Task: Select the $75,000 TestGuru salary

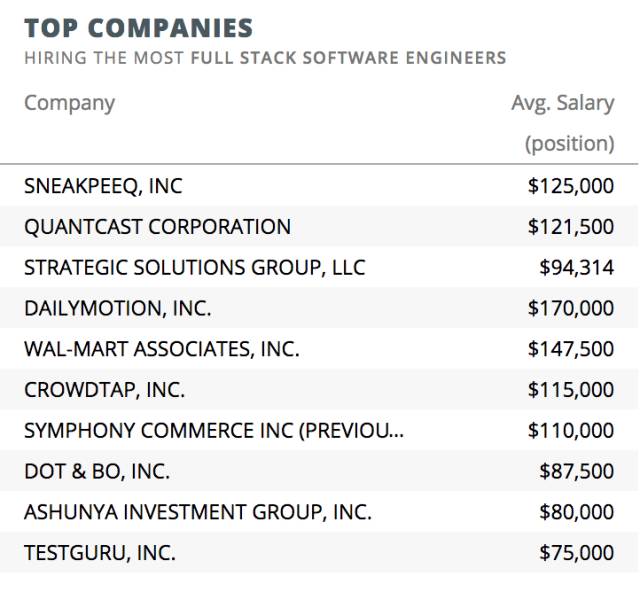Action: [x=576, y=553]
